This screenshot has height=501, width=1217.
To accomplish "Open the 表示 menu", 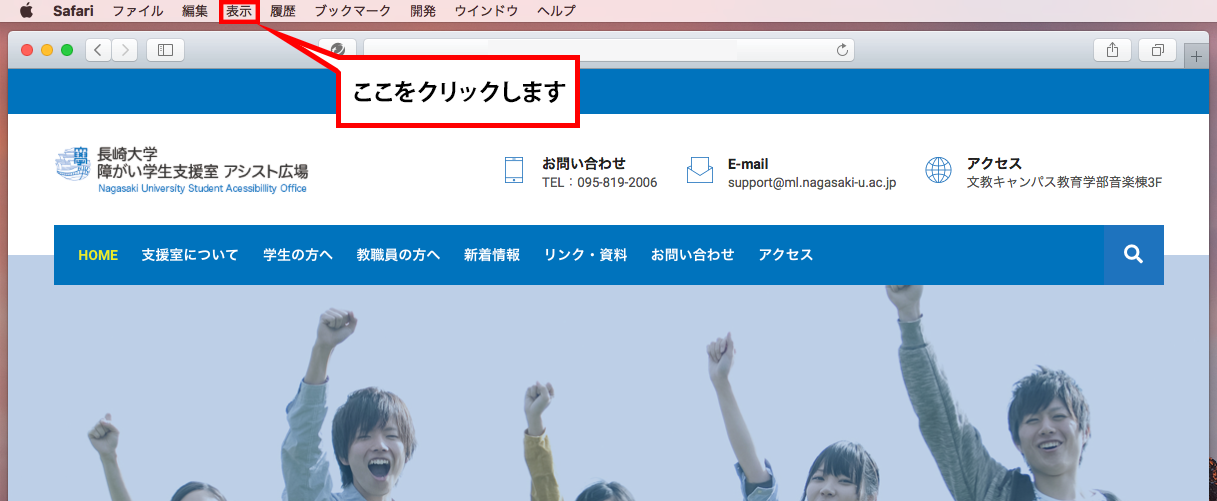I will [239, 11].
